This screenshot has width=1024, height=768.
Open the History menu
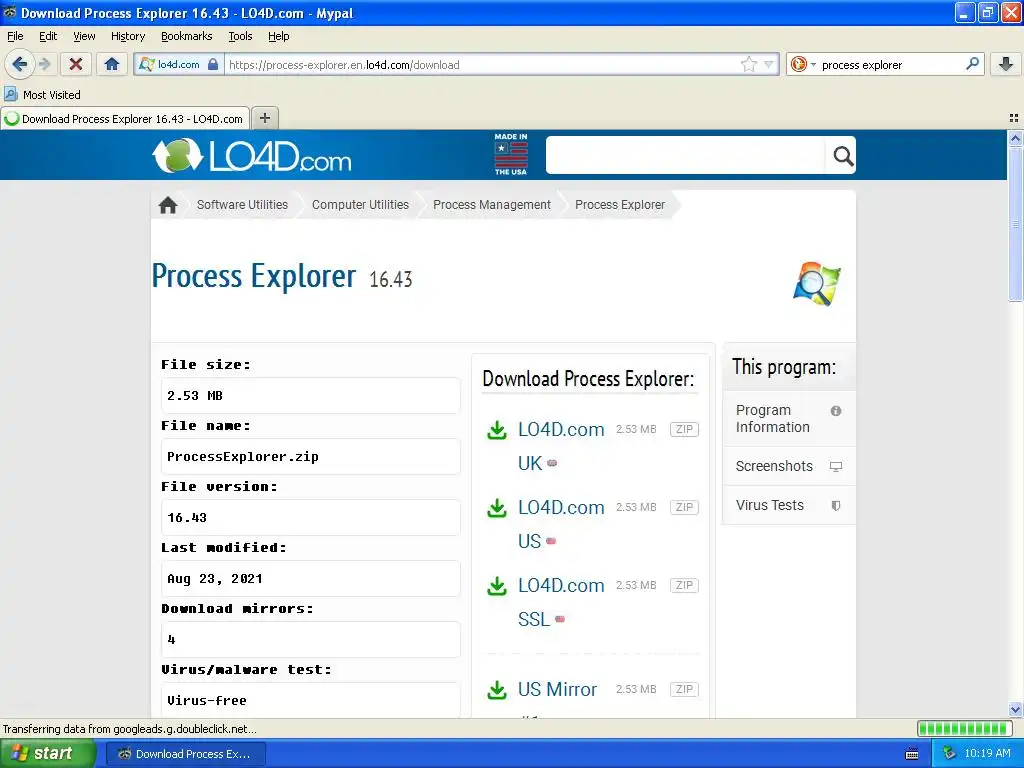point(128,36)
